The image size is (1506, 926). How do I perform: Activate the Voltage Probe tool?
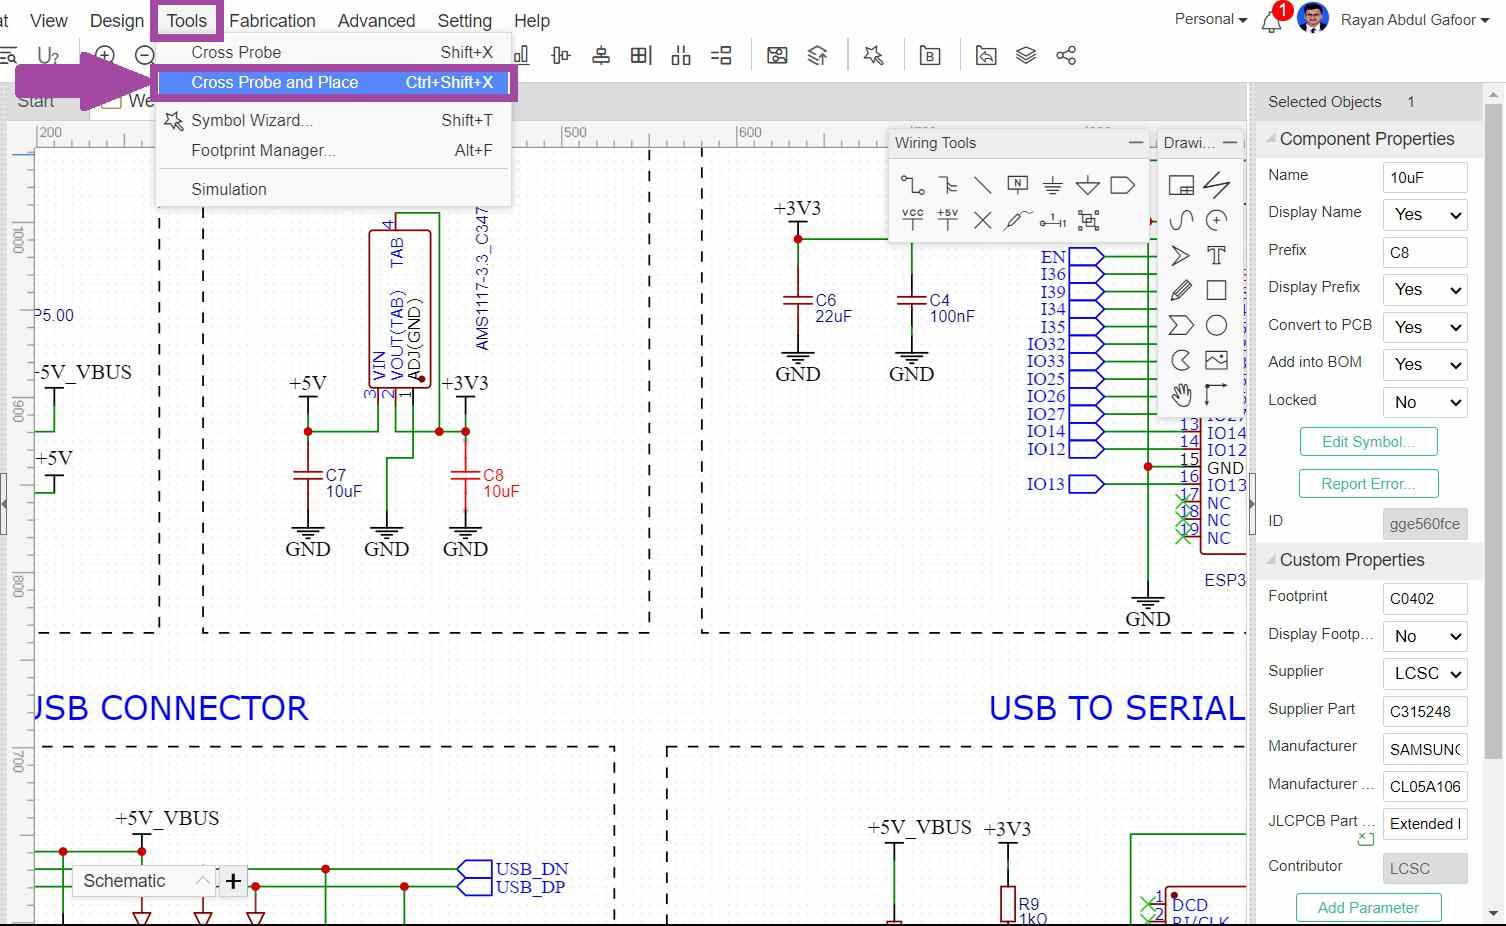[x=1017, y=220]
